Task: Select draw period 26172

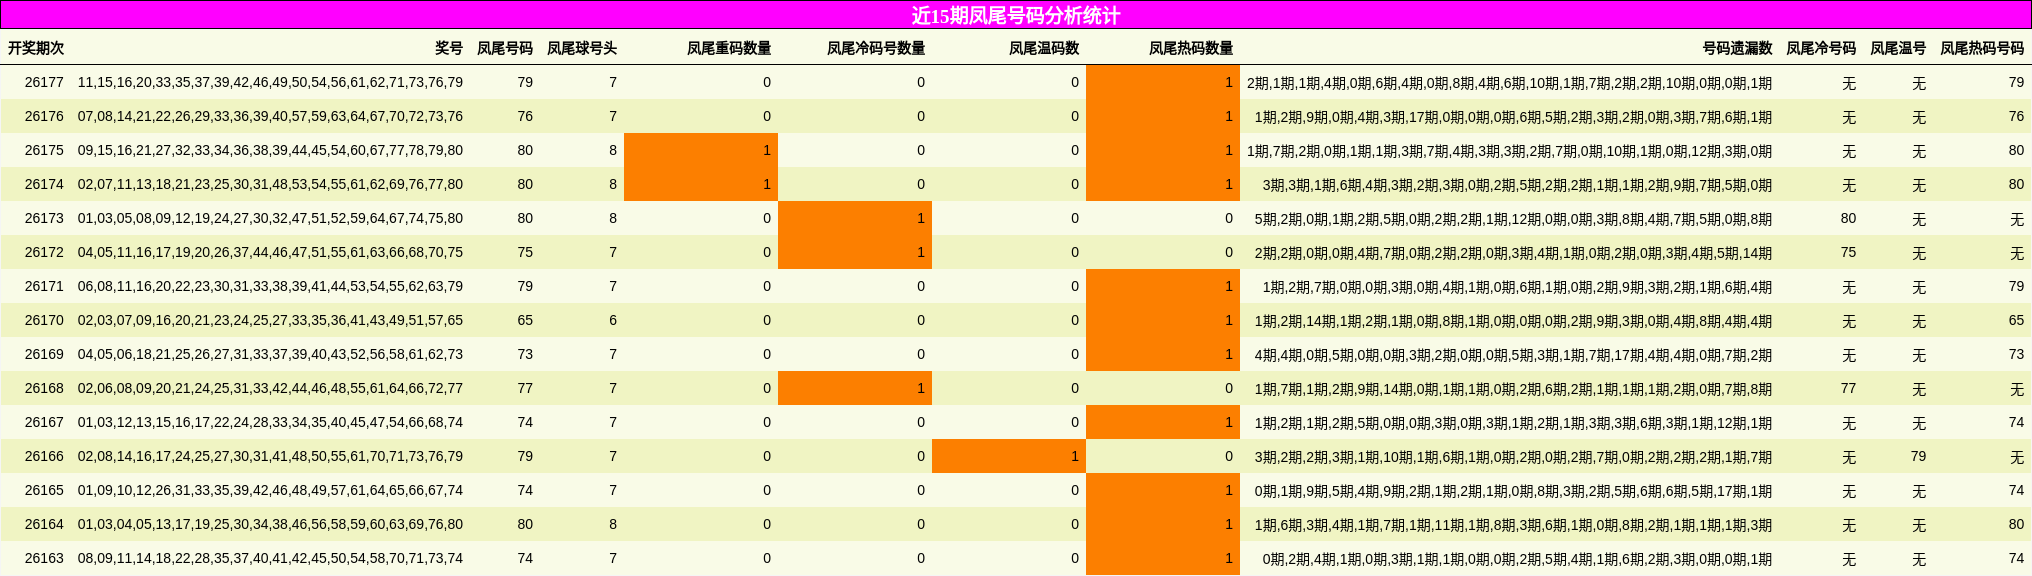Action: click(44, 252)
